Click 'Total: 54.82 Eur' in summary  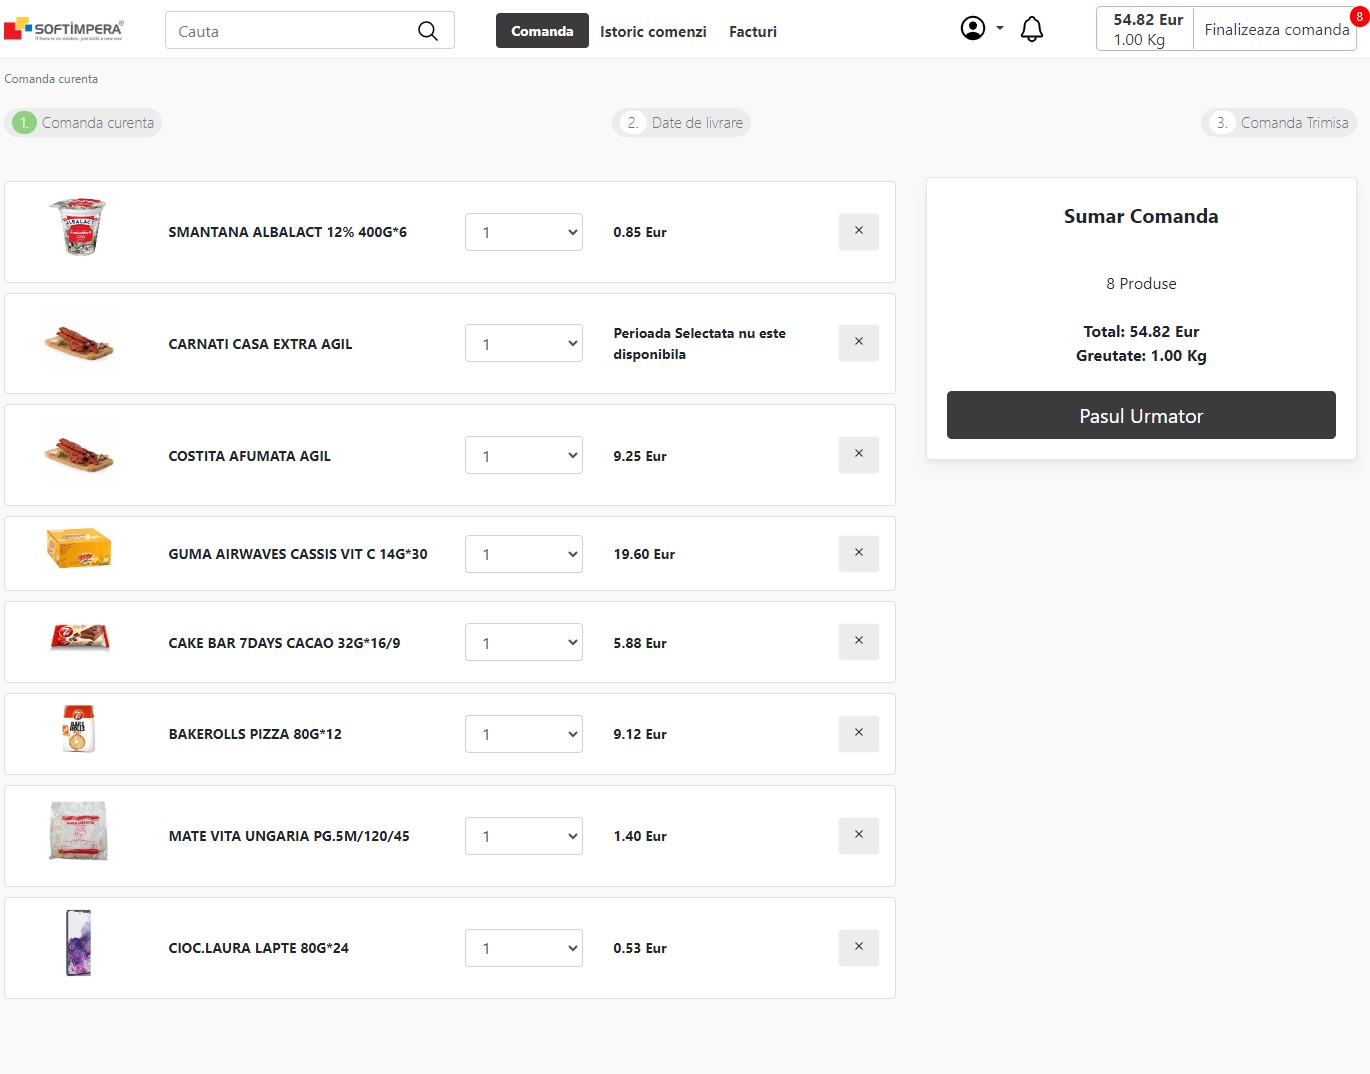[x=1141, y=332]
